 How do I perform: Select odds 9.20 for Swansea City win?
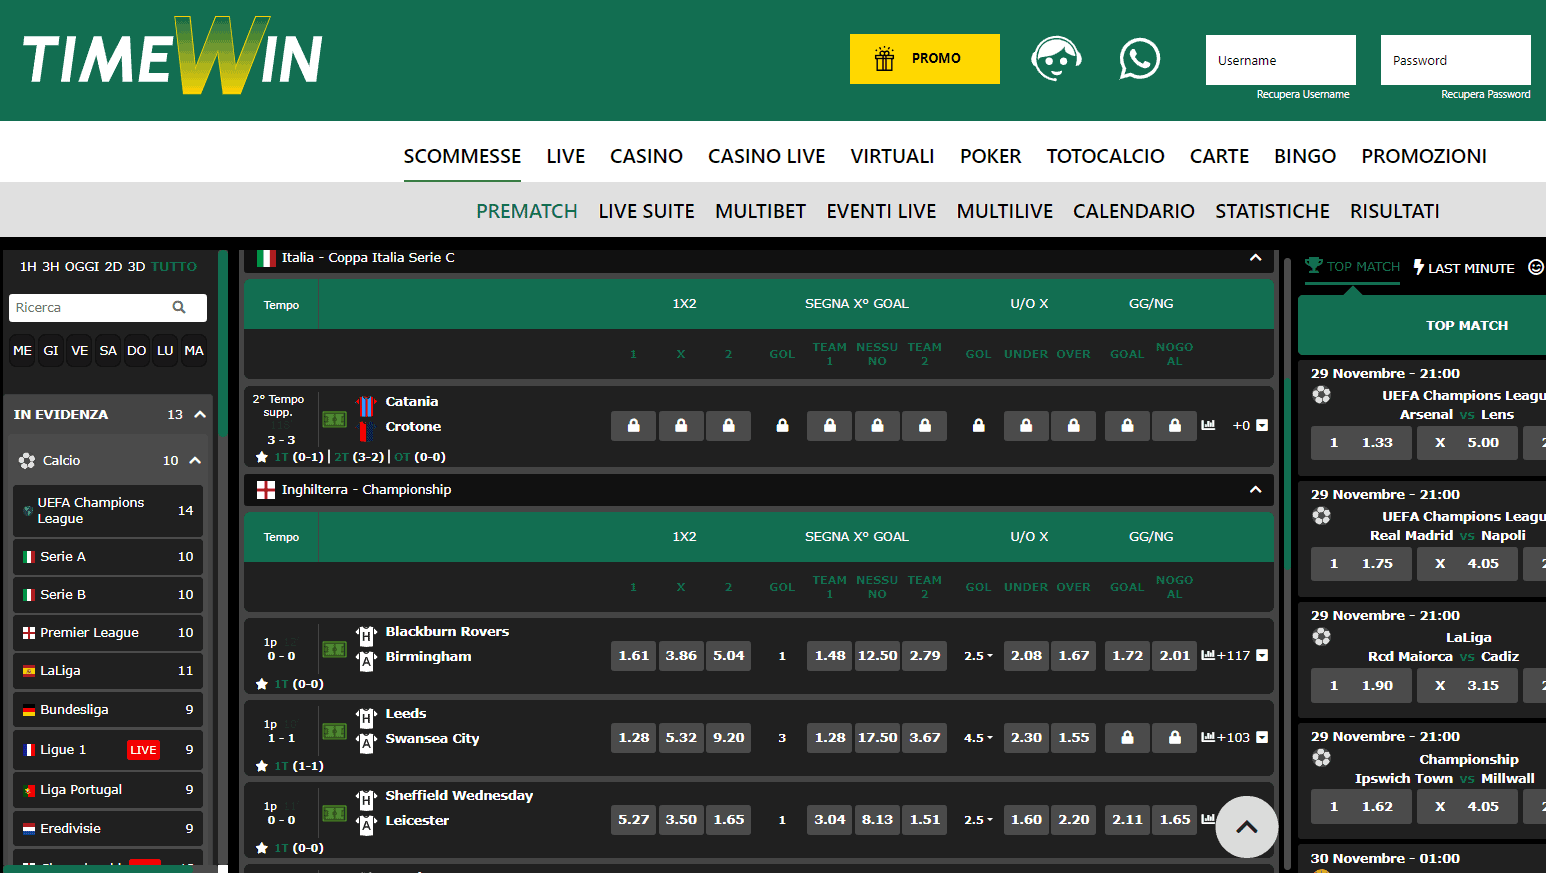point(728,737)
